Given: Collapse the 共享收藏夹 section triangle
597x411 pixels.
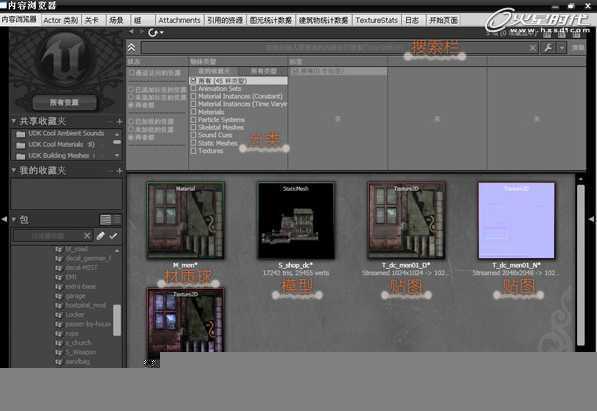Looking at the screenshot, I should (14, 121).
